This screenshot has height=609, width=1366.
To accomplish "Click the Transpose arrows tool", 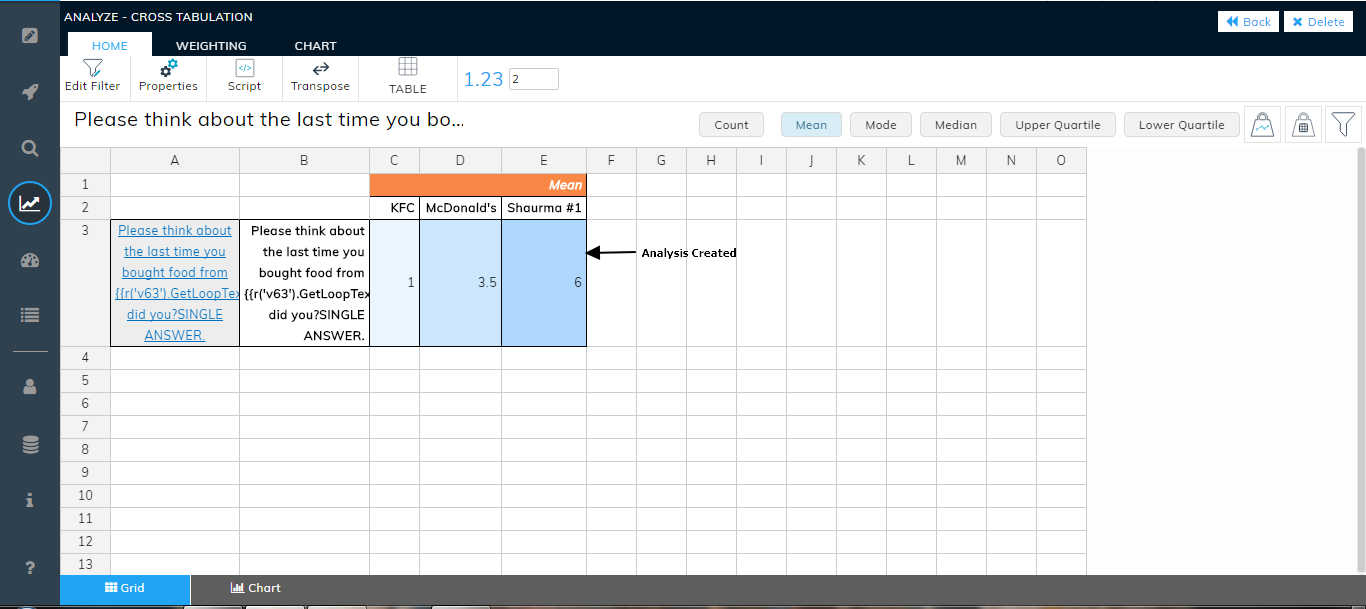I will click(x=320, y=76).
